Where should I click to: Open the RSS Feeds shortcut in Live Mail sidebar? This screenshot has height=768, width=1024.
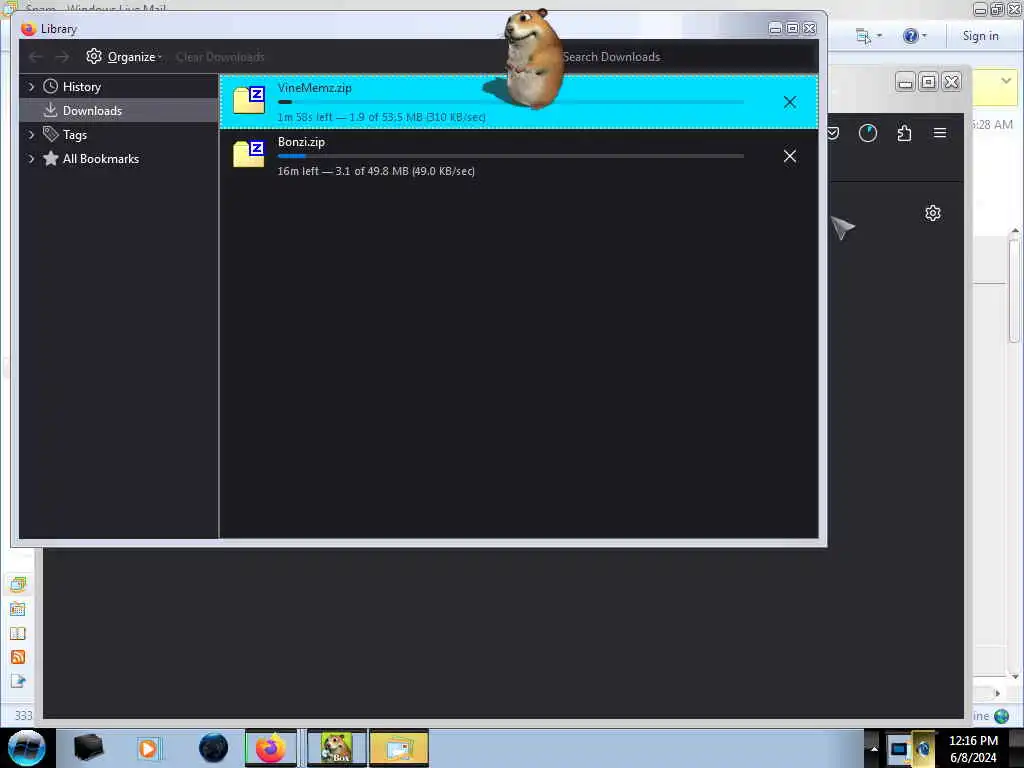pyautogui.click(x=18, y=657)
